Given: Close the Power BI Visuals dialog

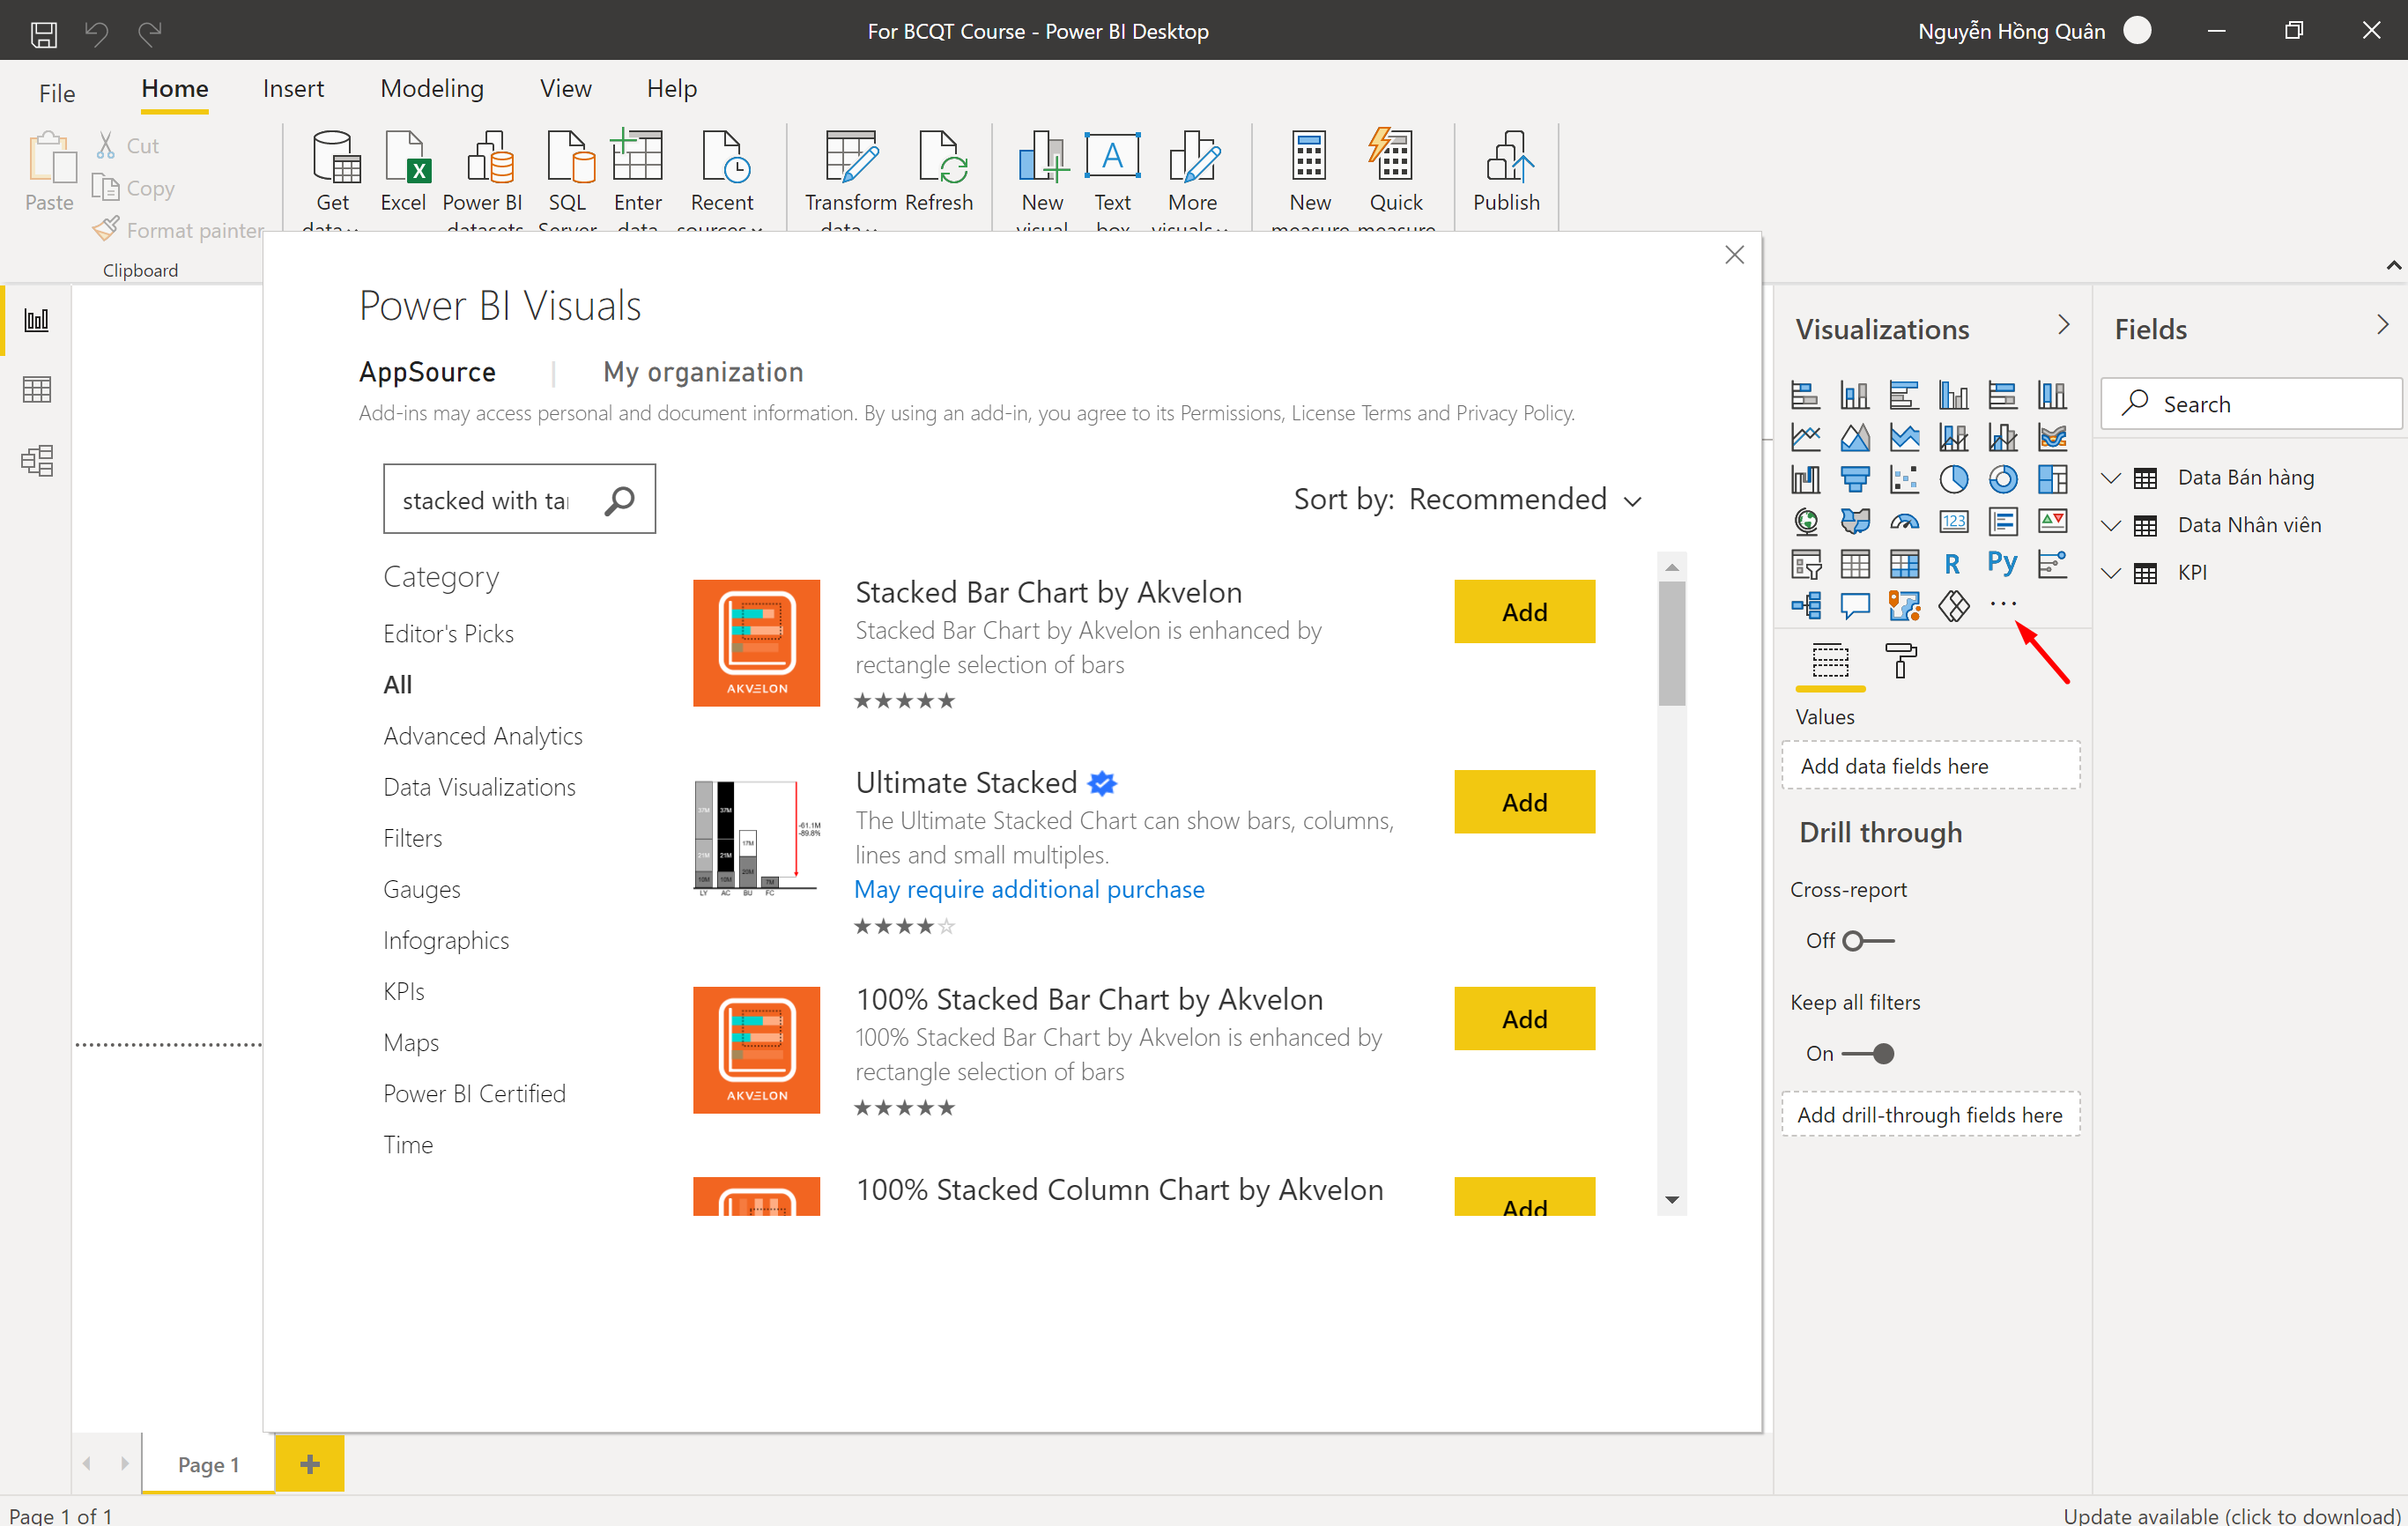Looking at the screenshot, I should coord(1734,255).
